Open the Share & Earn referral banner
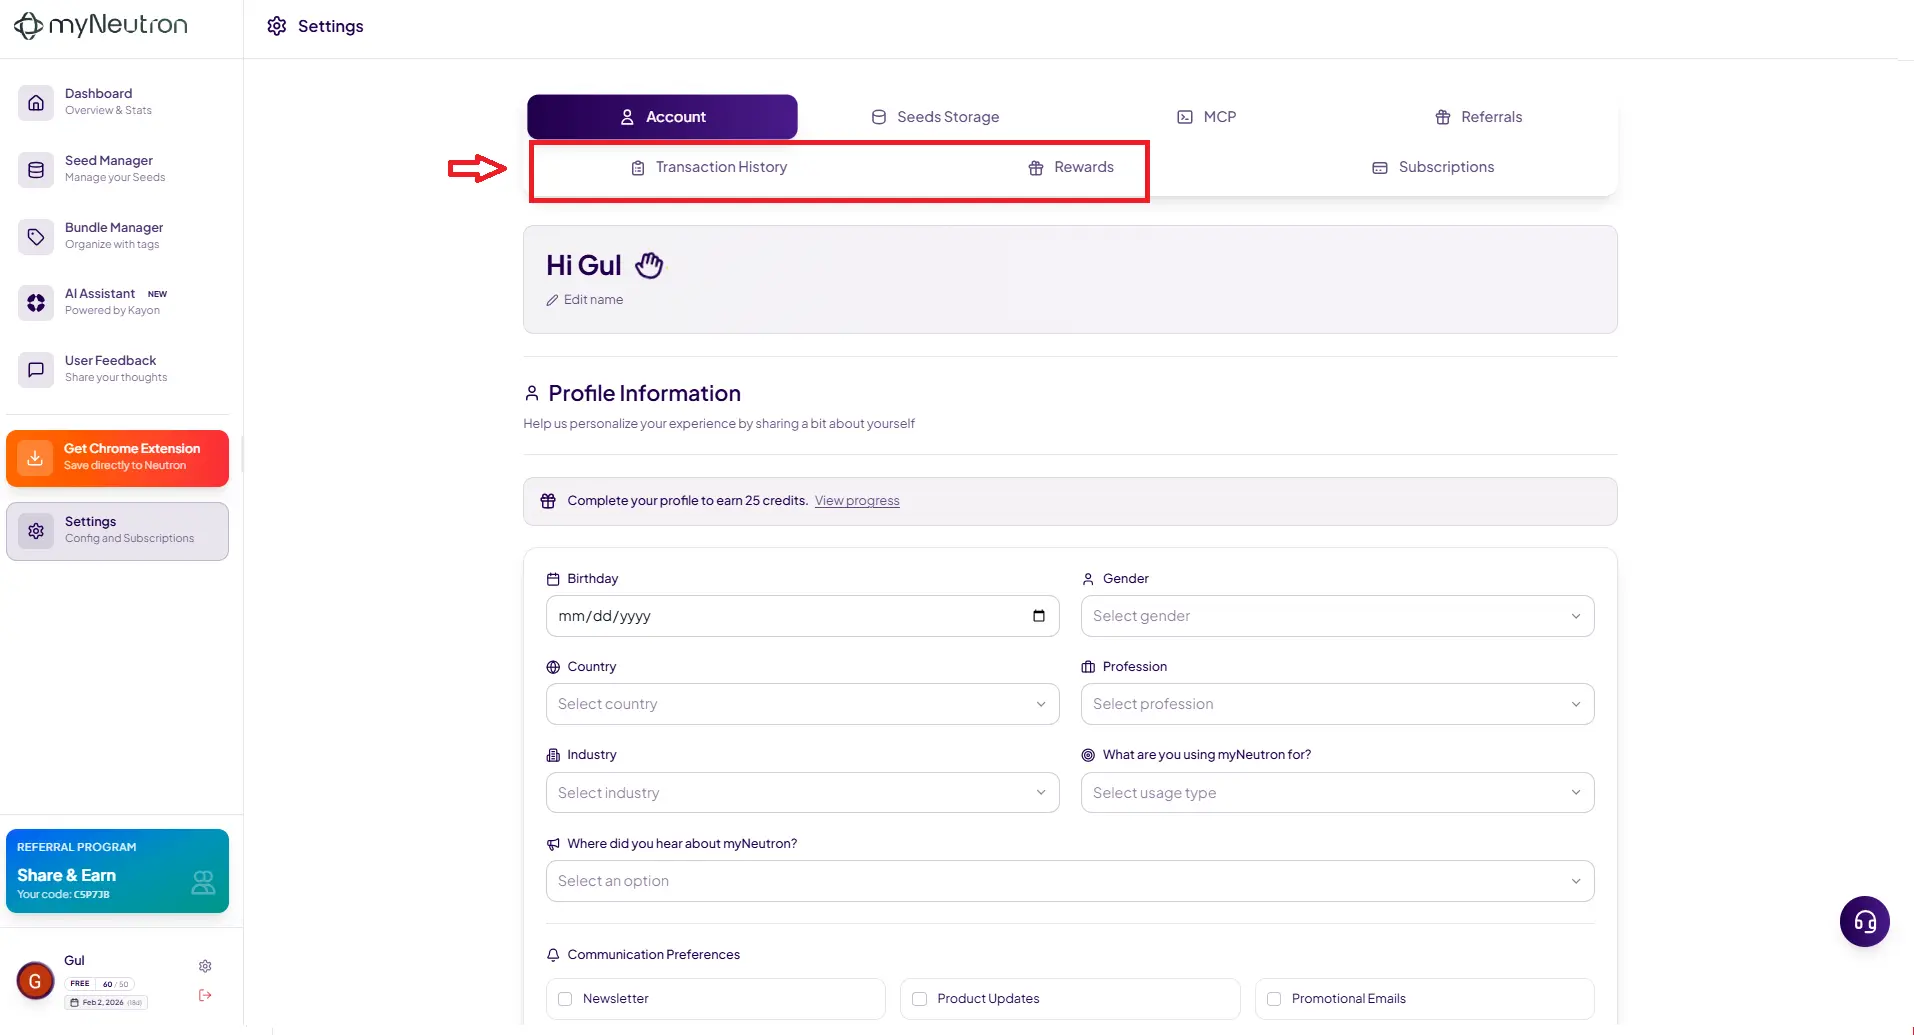Image resolution: width=1914 pixels, height=1035 pixels. pyautogui.click(x=118, y=871)
